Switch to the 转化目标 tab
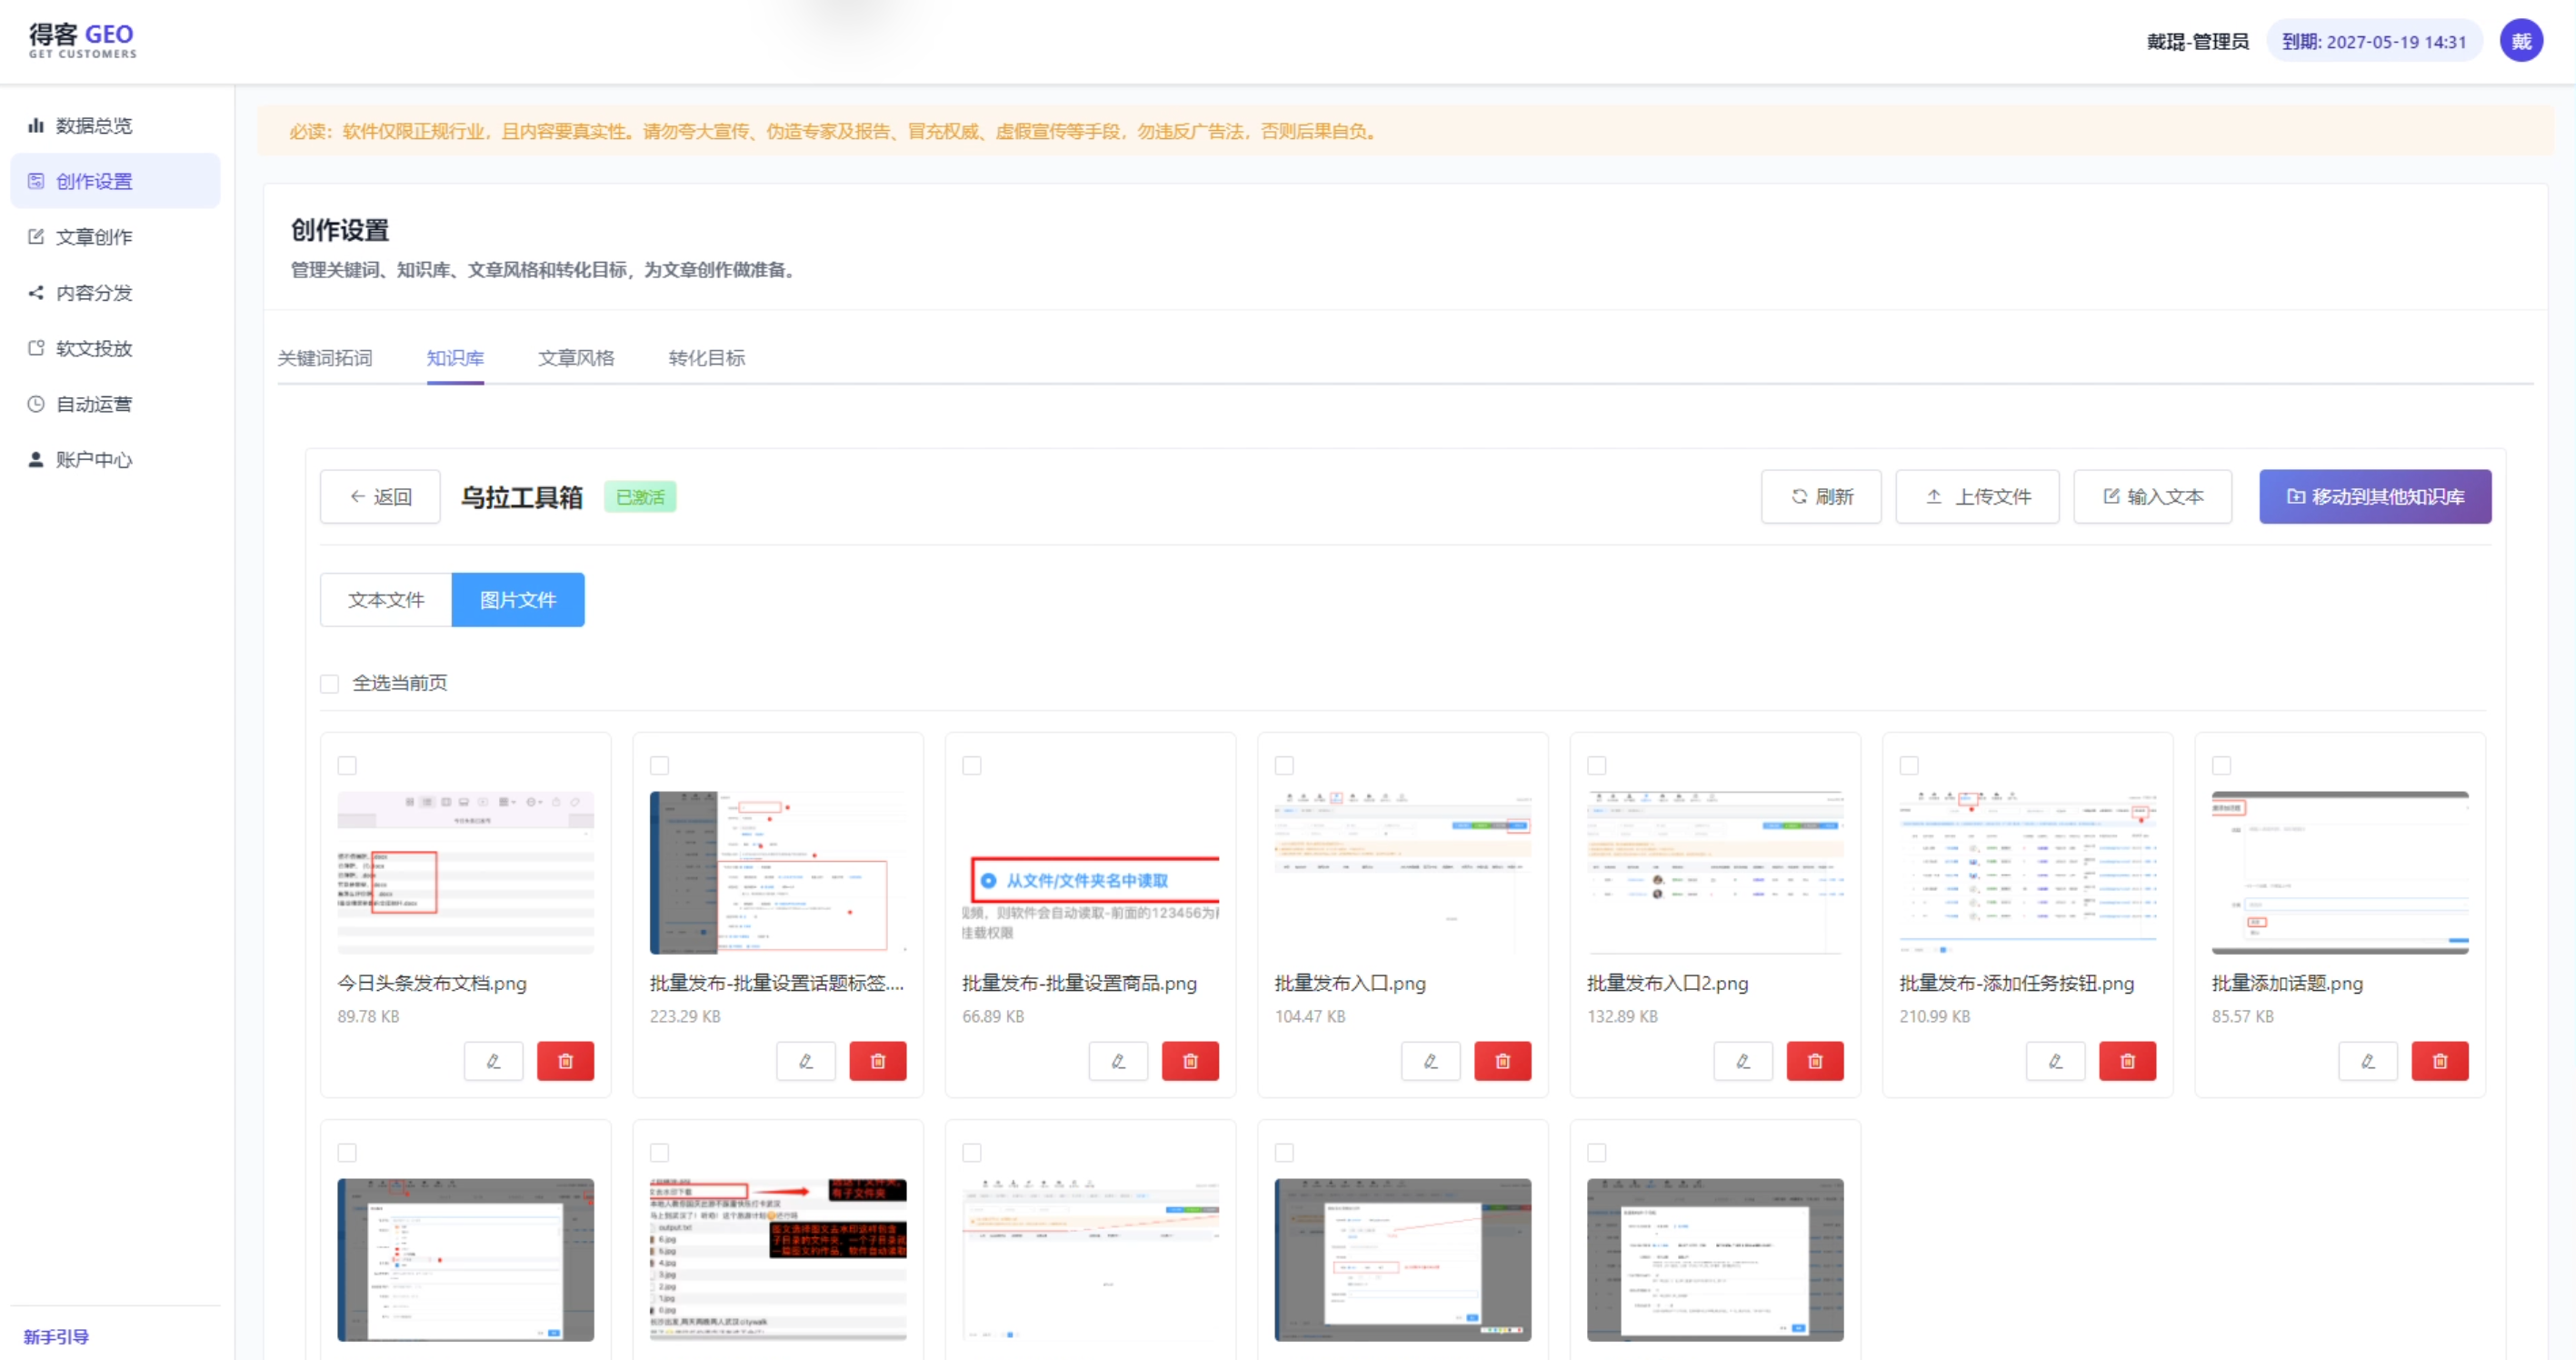 pos(707,358)
